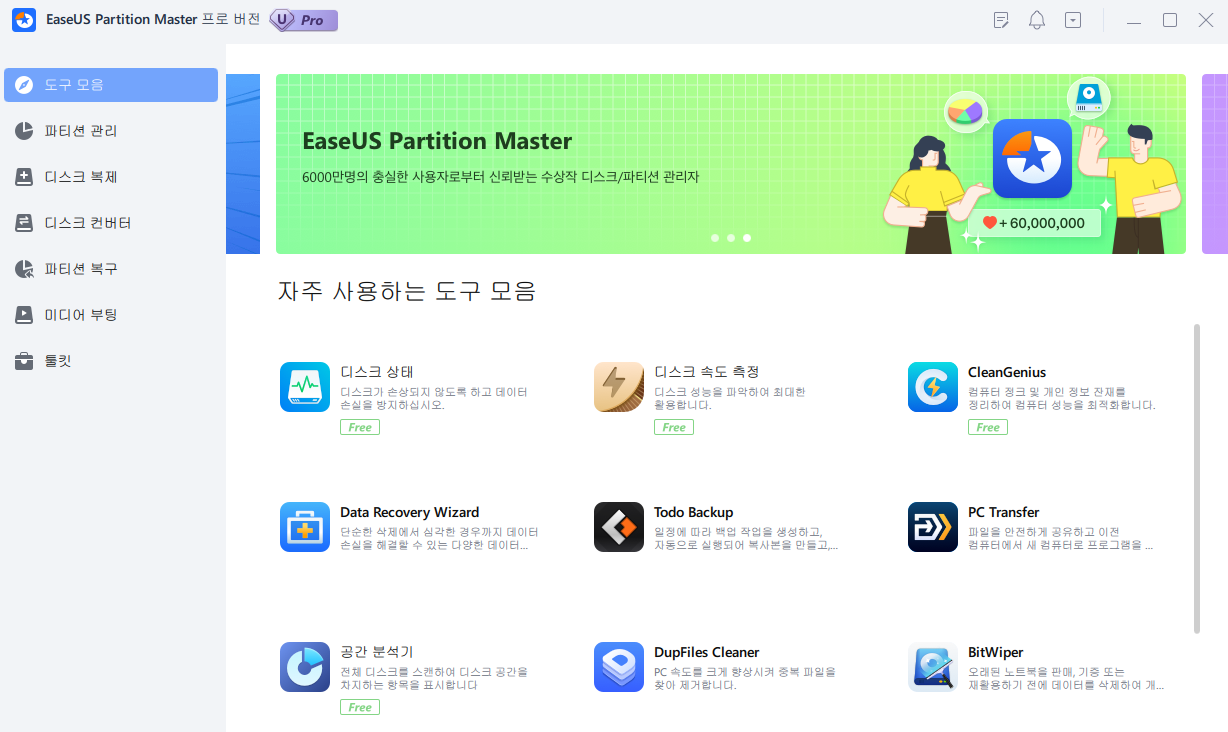This screenshot has width=1228, height=732.
Task: Launch PC Transfer from its icon
Action: [x=932, y=527]
